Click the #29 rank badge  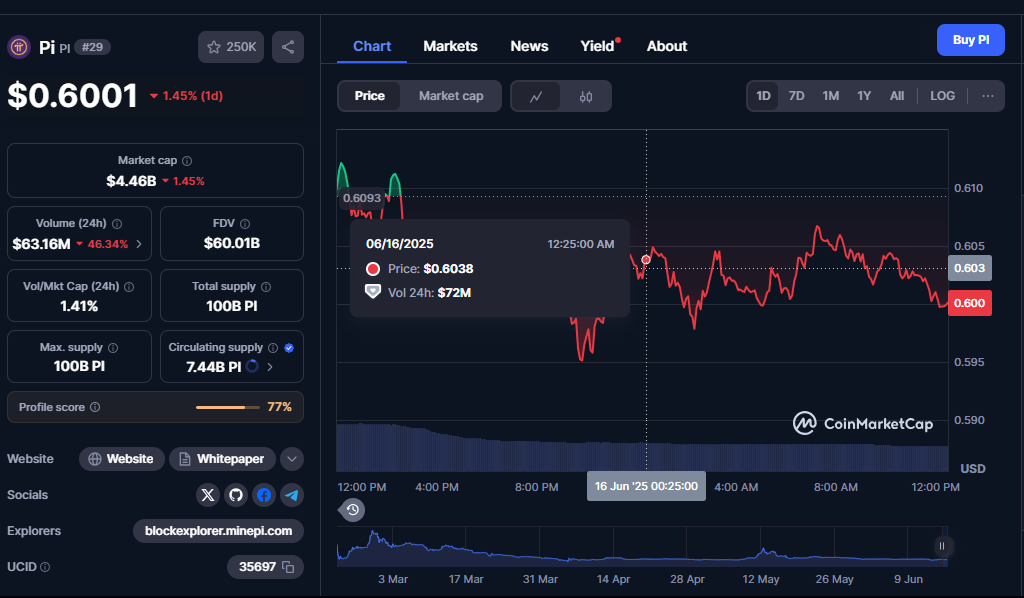[x=92, y=47]
